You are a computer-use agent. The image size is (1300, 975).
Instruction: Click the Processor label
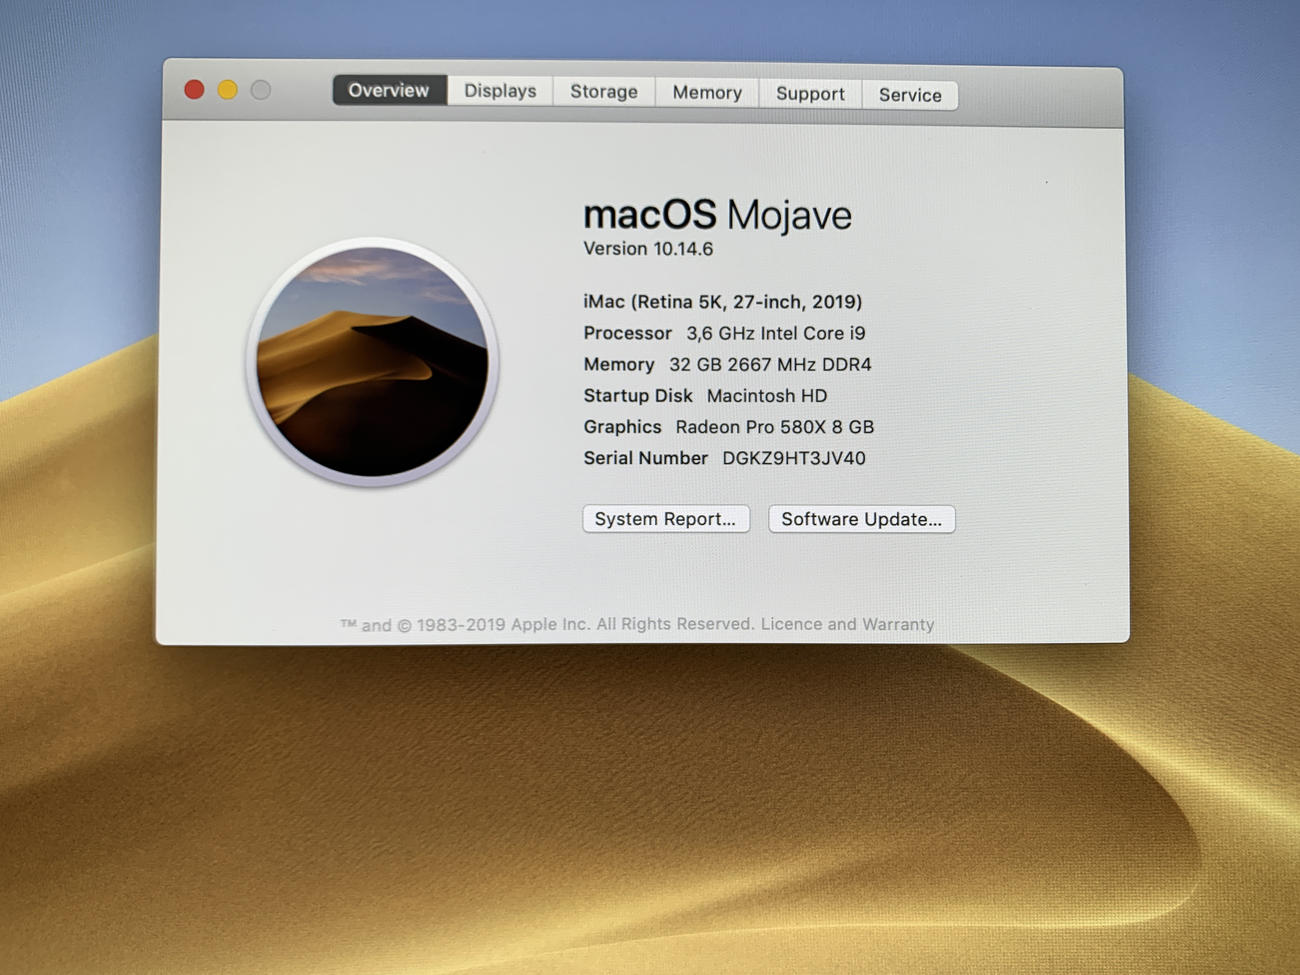tap(628, 333)
